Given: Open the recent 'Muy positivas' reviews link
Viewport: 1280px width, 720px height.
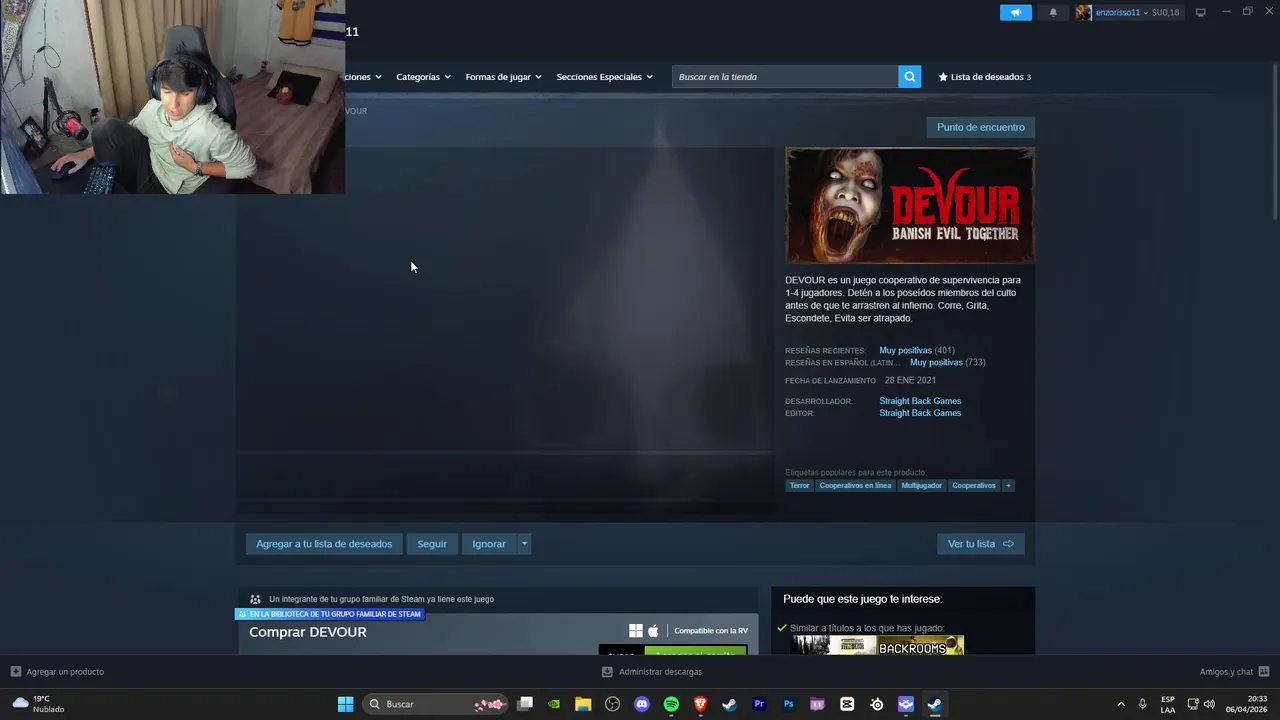Looking at the screenshot, I should (905, 350).
